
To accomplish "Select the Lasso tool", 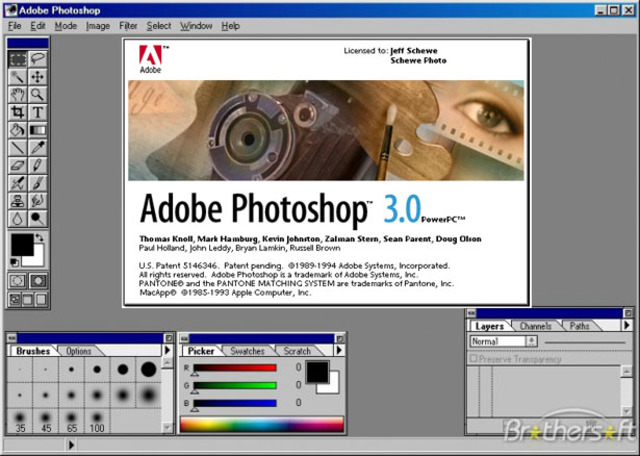I will coord(38,59).
